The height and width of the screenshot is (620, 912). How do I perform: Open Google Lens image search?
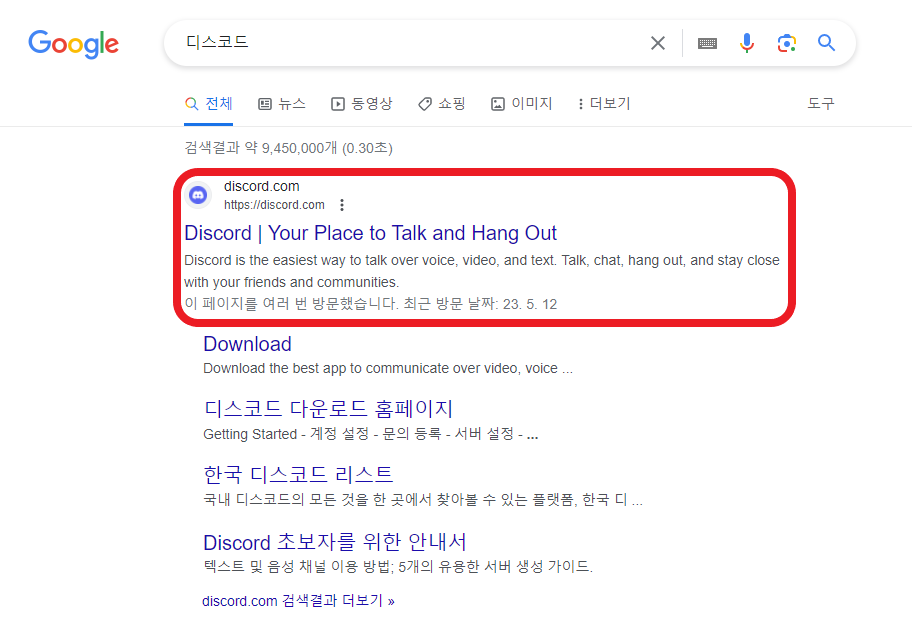pyautogui.click(x=786, y=43)
